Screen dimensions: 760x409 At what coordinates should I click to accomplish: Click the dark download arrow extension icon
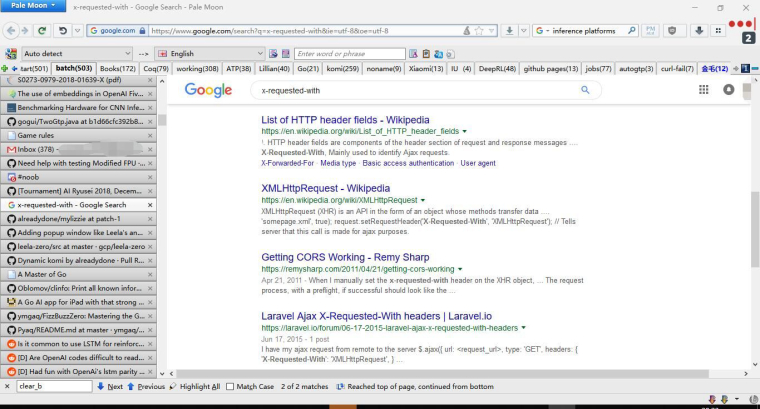pyautogui.click(x=699, y=31)
